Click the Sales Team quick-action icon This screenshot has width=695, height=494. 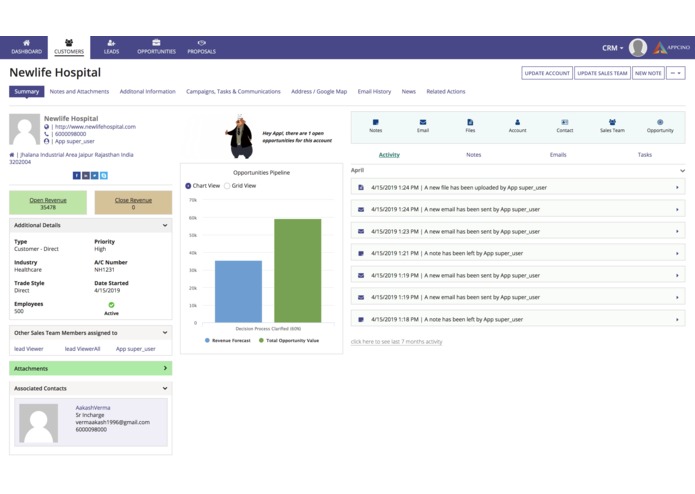tap(612, 122)
